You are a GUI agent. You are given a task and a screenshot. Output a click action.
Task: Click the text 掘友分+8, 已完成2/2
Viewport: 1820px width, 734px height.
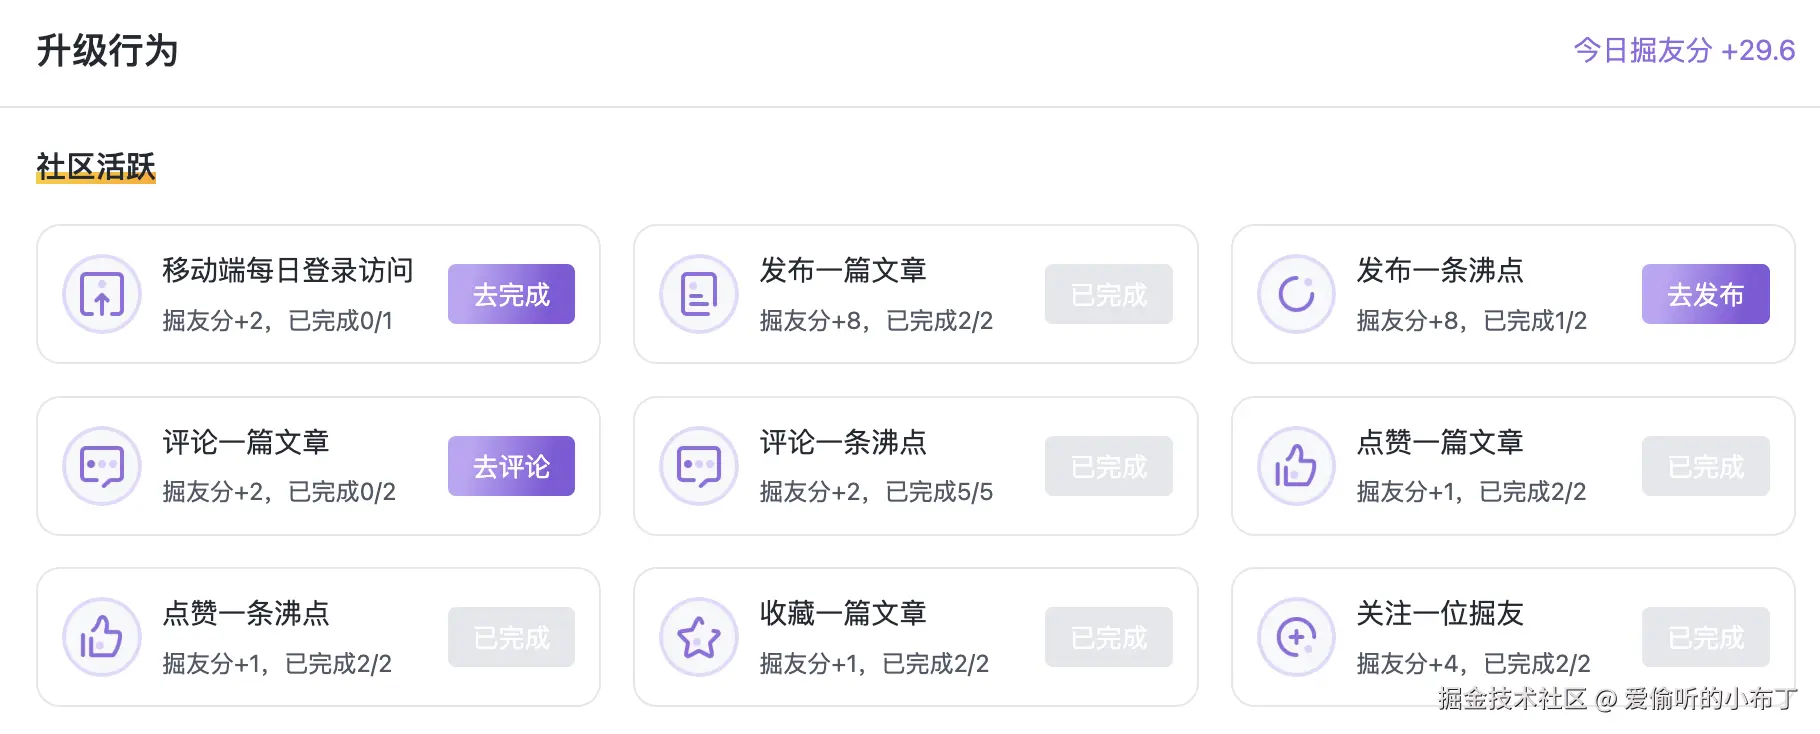[876, 320]
